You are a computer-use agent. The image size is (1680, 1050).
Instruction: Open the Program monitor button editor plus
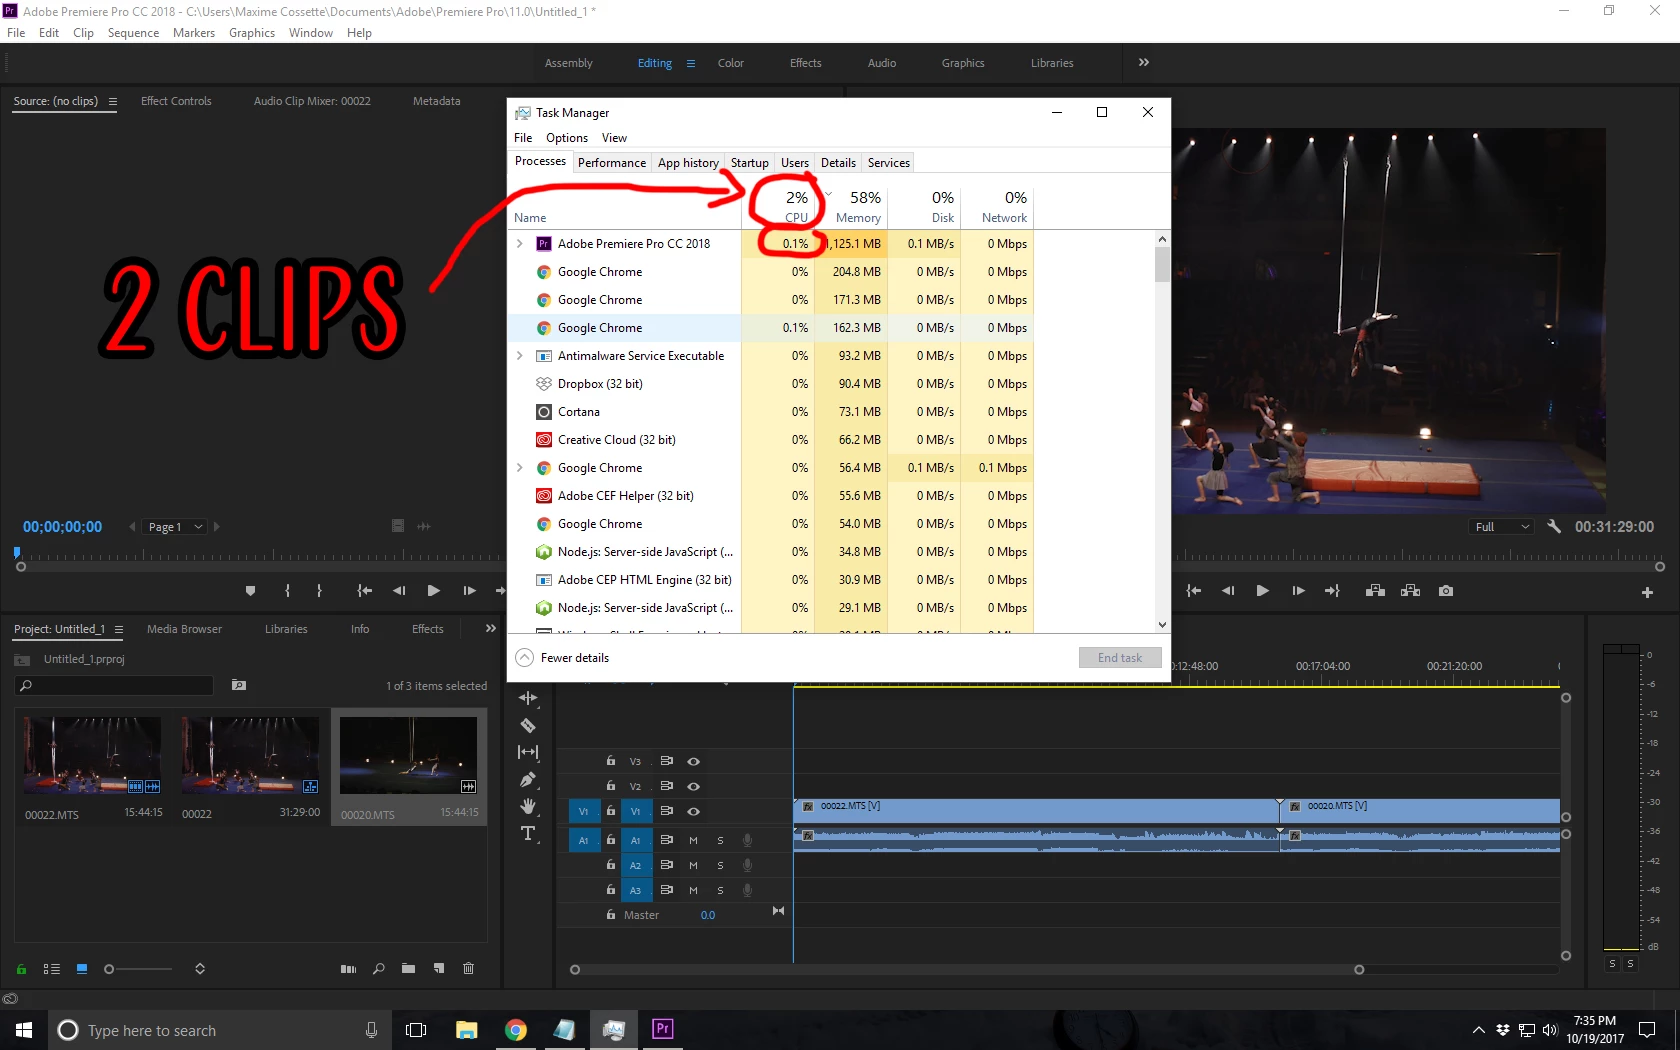coord(1647,592)
